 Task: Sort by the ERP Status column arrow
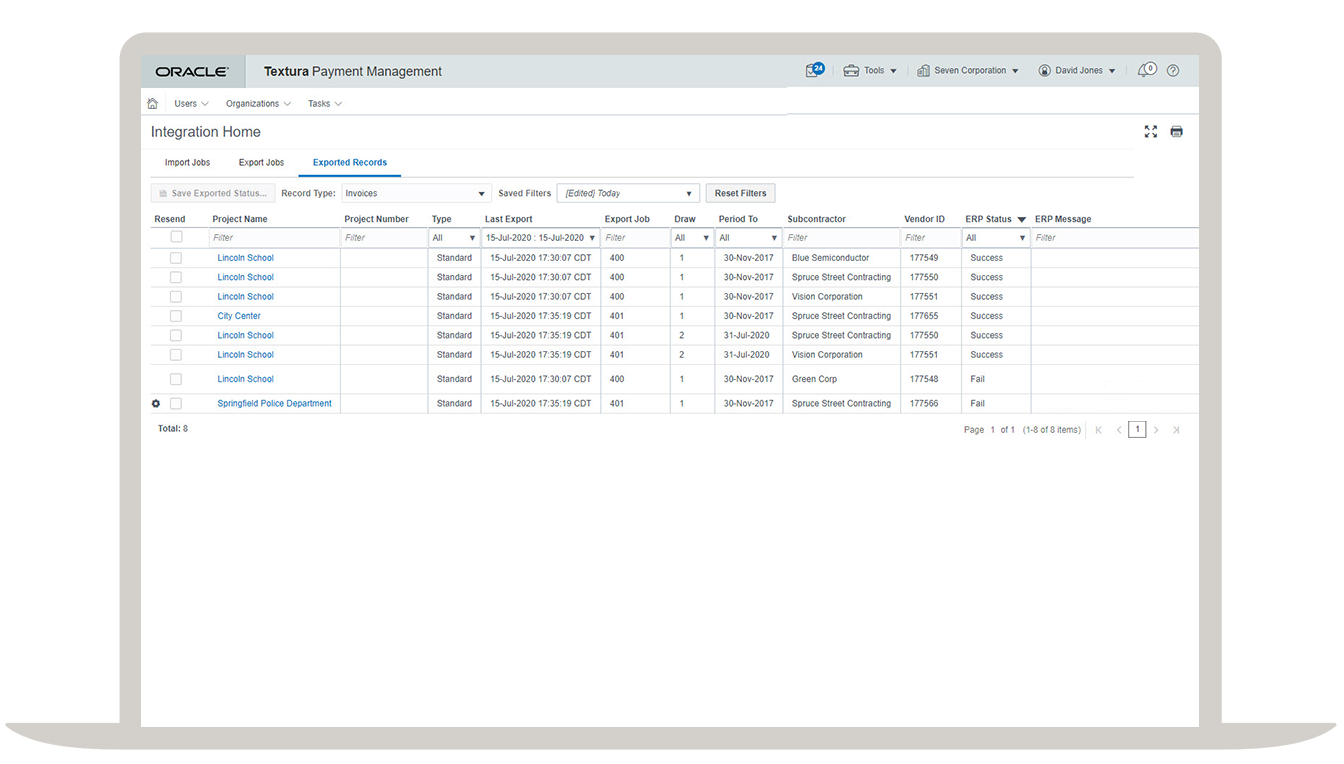click(x=1021, y=218)
